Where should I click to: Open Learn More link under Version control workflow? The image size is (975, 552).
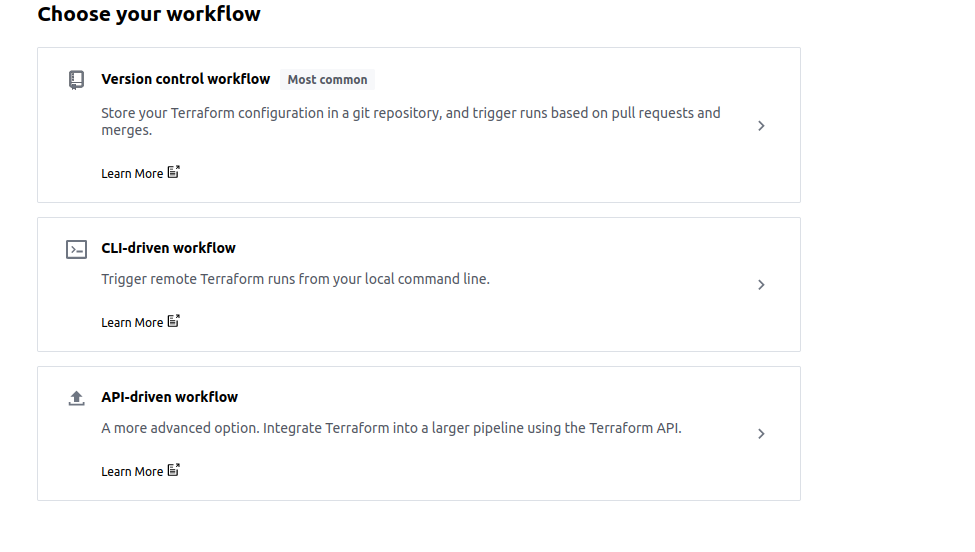point(132,173)
